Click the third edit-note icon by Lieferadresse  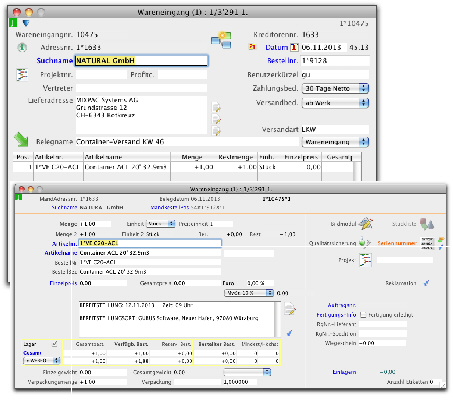tap(217, 130)
